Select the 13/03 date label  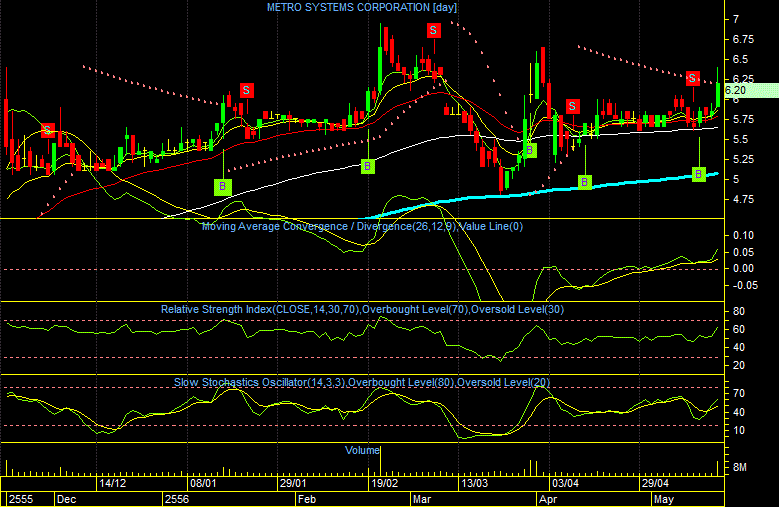474,483
